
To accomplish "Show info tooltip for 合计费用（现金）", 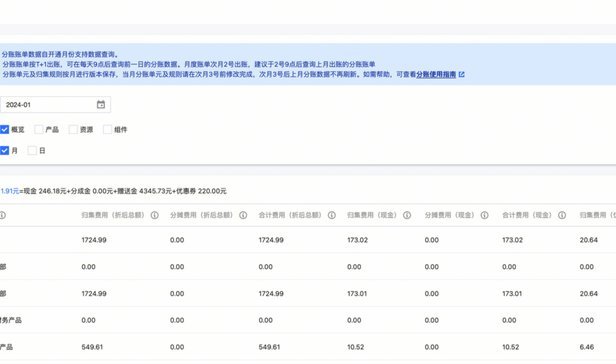I will click(562, 215).
